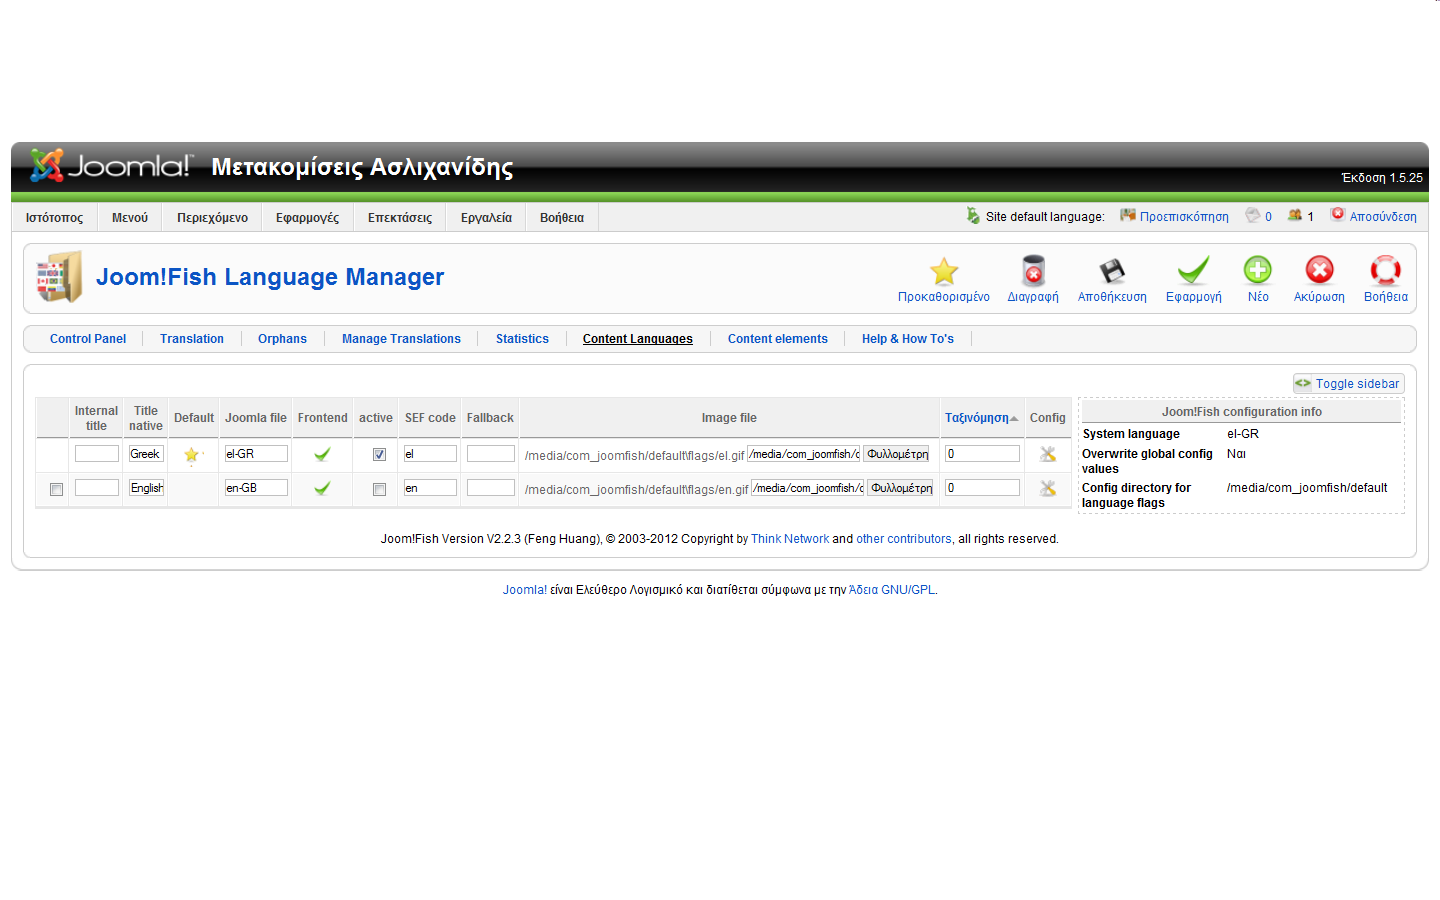Click the Διαγραφή trash icon
The width and height of the screenshot is (1440, 900).
pyautogui.click(x=1033, y=271)
